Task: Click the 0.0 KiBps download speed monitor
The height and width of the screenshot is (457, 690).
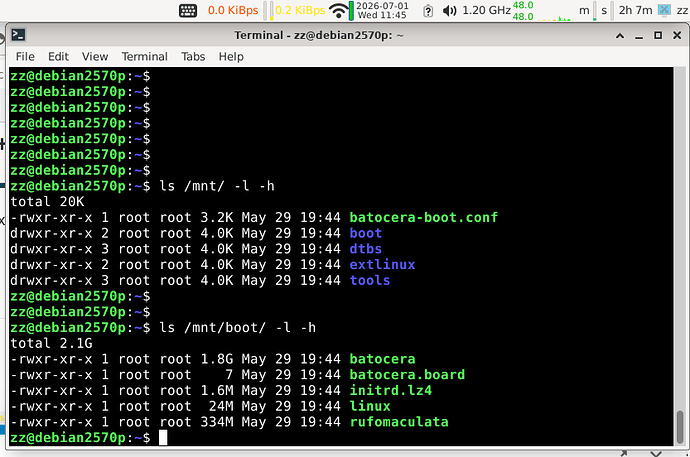Action: point(233,10)
